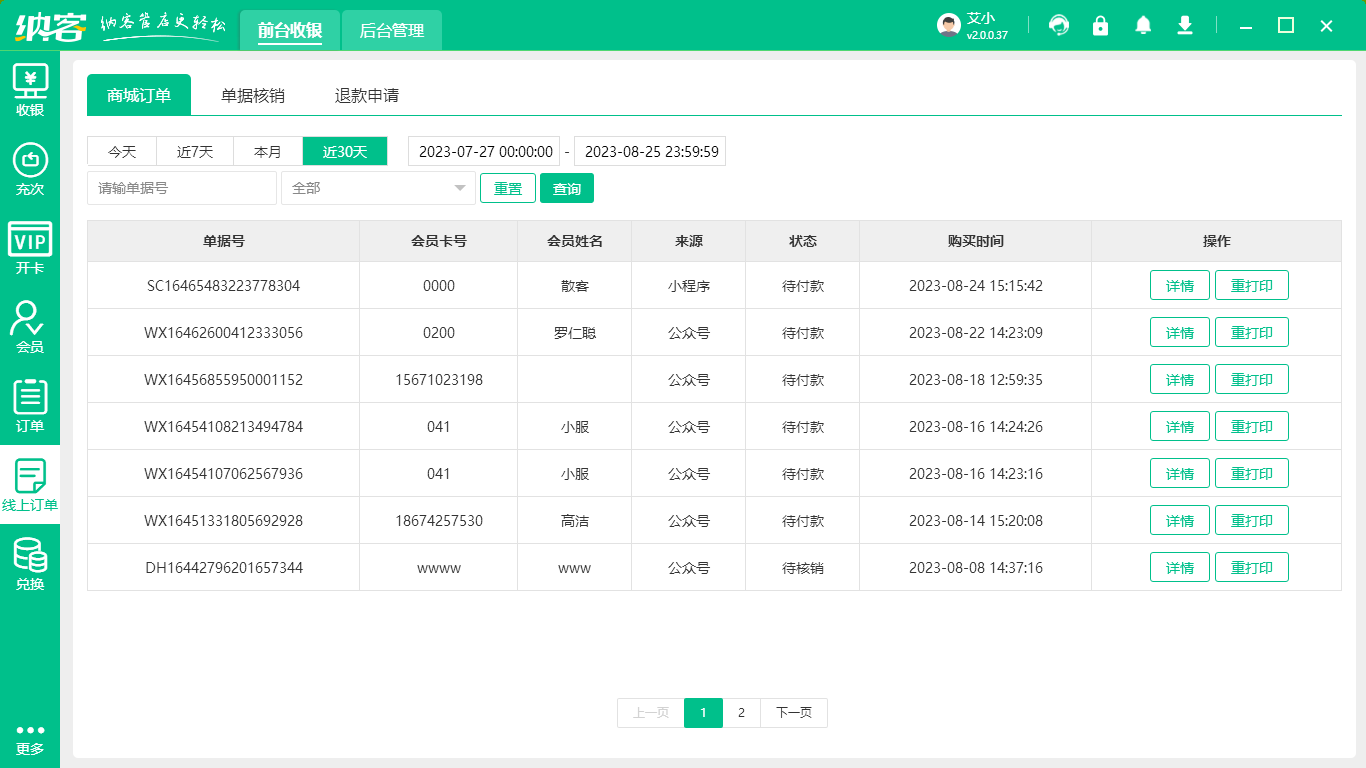Focus the 请输单据号 input field
Screen dimensions: 1366x768
(x=182, y=188)
